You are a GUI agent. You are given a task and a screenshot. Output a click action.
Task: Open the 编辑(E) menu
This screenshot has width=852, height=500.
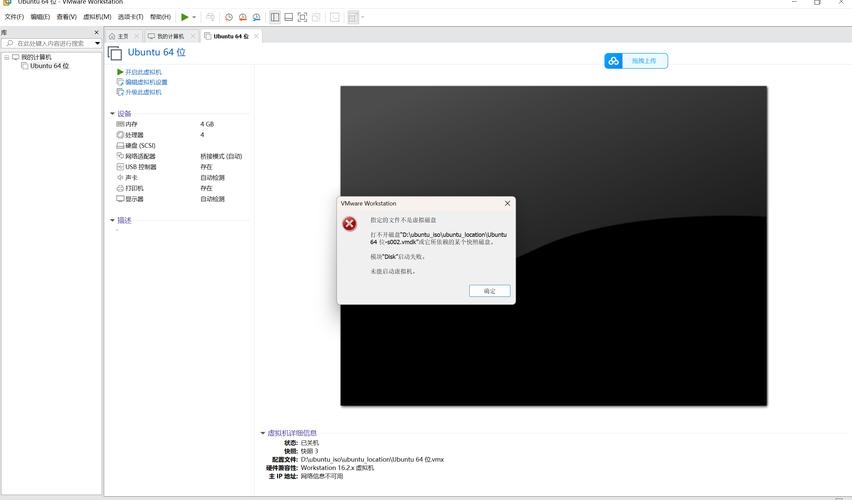coord(40,17)
